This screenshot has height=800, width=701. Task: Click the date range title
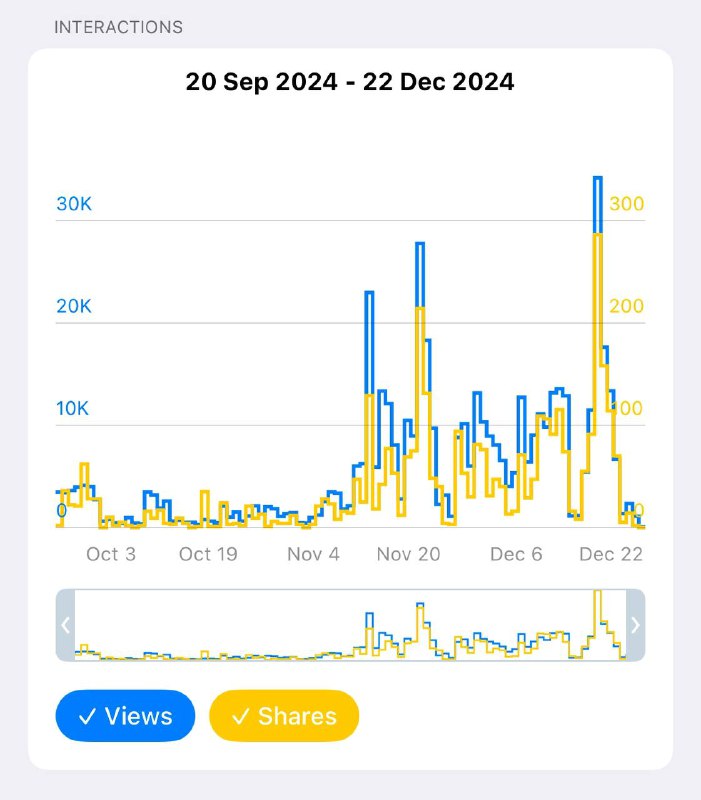pyautogui.click(x=350, y=82)
